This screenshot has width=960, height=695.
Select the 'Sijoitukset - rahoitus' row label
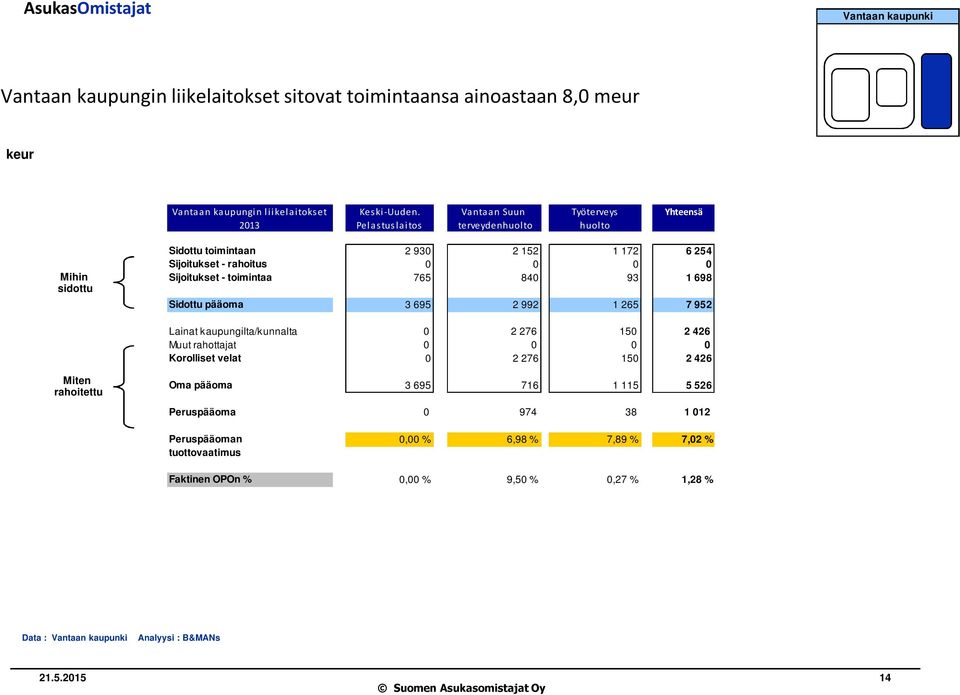point(217,264)
